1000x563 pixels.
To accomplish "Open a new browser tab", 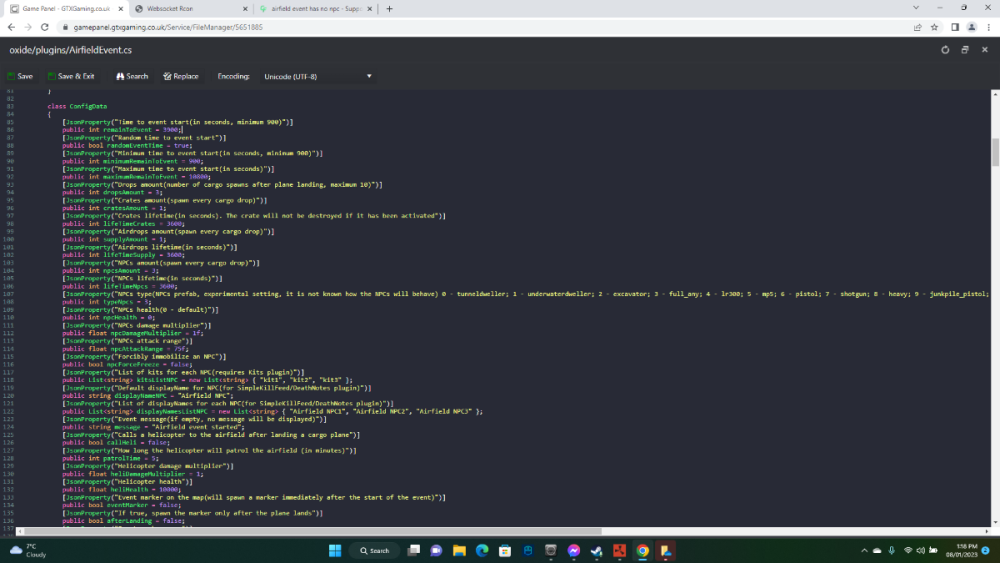I will coord(389,9).
